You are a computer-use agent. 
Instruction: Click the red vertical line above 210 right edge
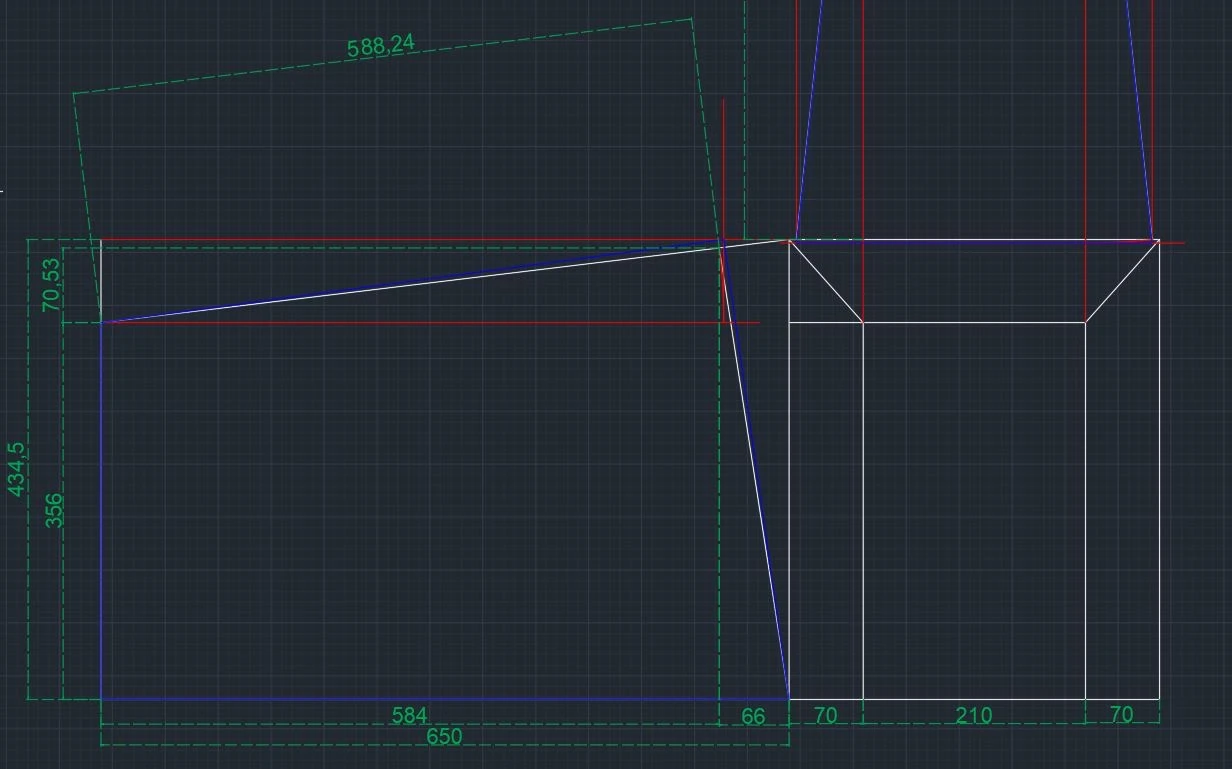click(x=1086, y=150)
